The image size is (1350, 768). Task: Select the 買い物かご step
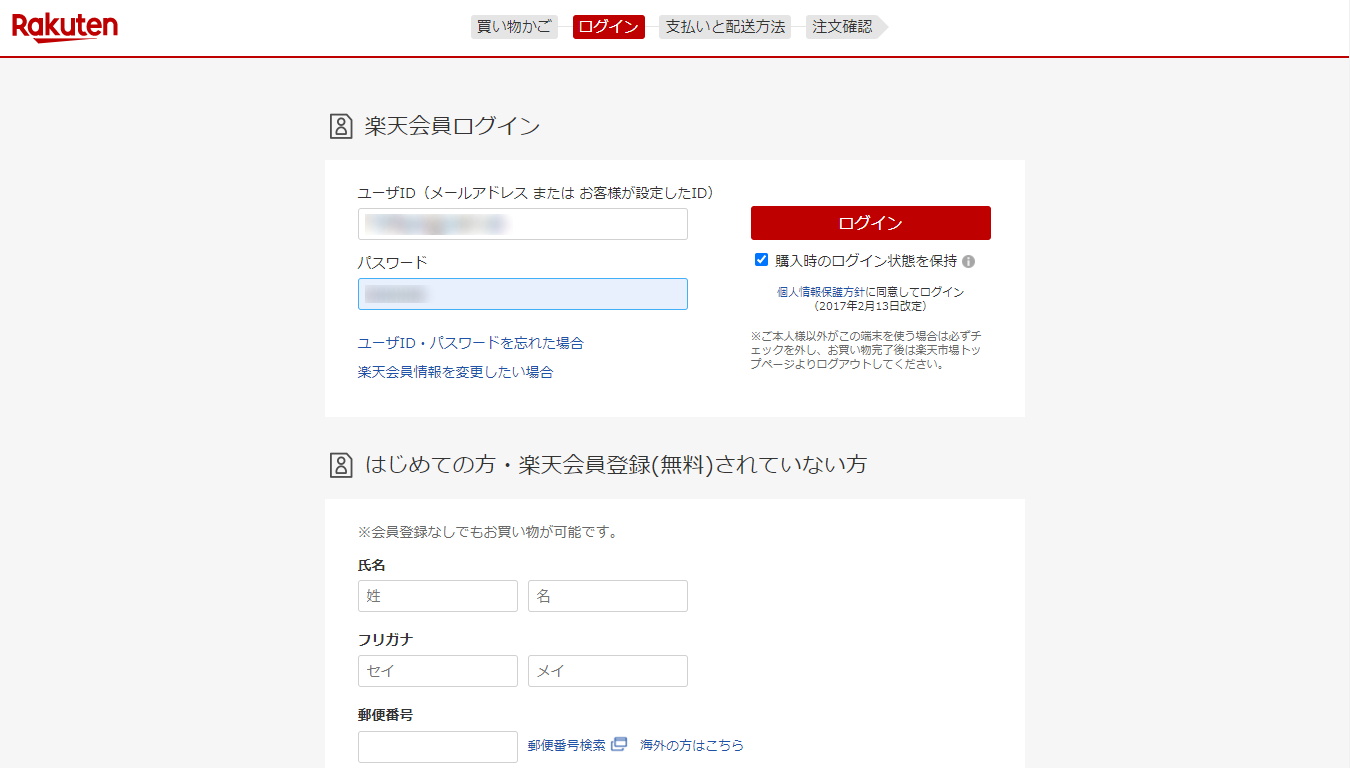pos(514,27)
